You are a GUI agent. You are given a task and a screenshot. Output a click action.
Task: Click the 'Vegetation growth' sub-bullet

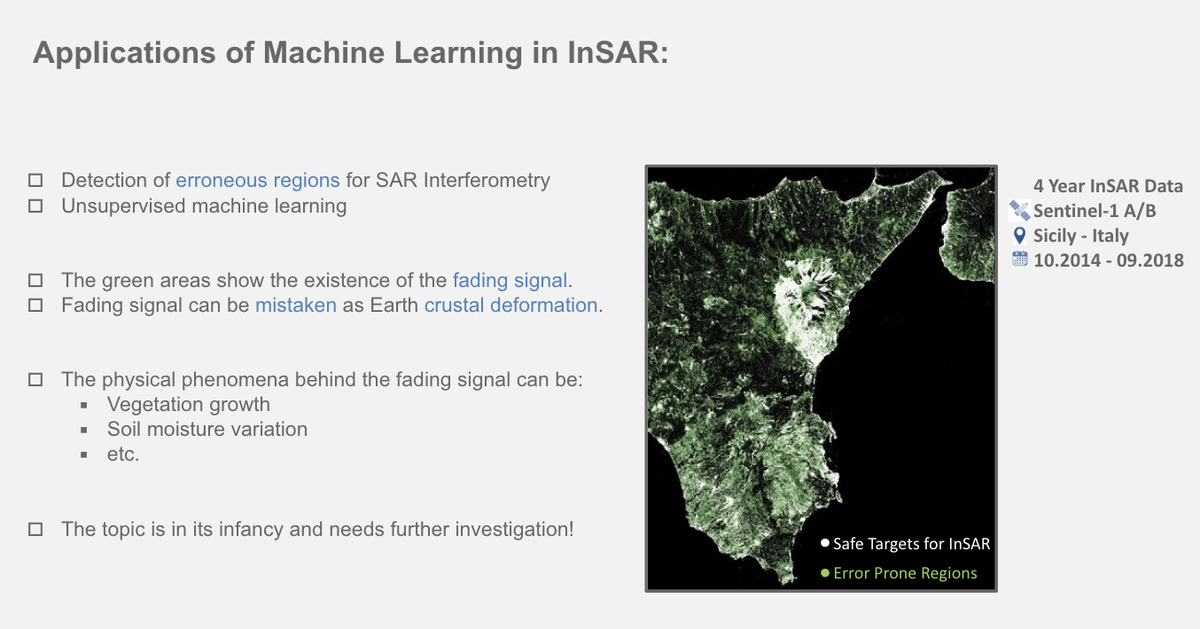point(188,405)
